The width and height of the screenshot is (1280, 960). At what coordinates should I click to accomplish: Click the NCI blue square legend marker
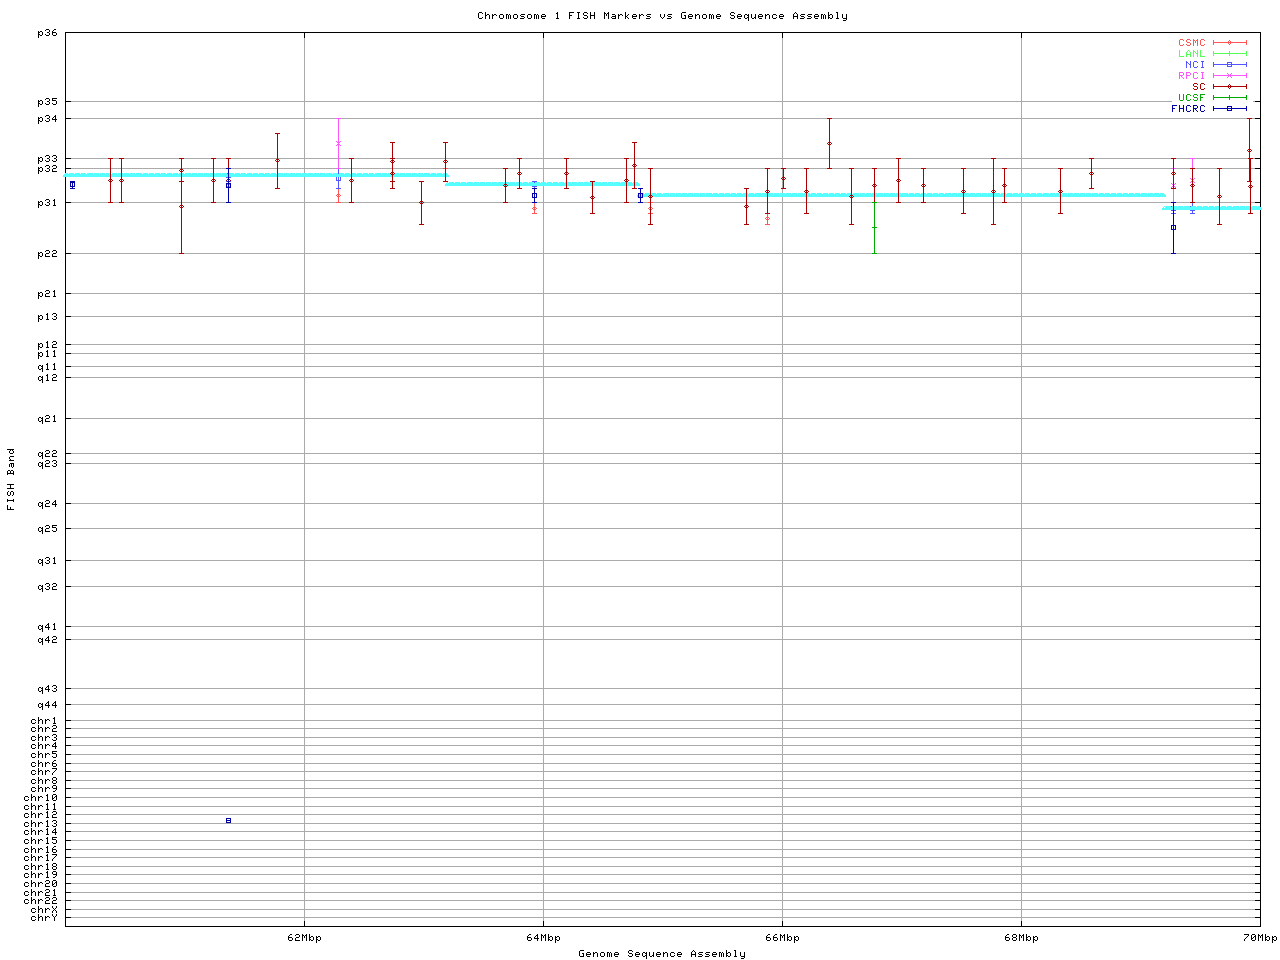click(1229, 65)
